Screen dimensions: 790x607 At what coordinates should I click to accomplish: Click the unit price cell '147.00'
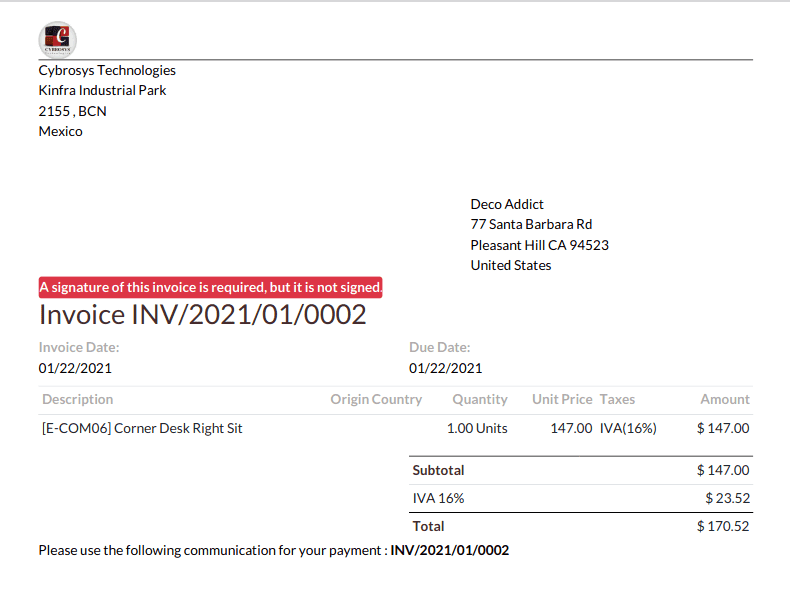coord(571,428)
